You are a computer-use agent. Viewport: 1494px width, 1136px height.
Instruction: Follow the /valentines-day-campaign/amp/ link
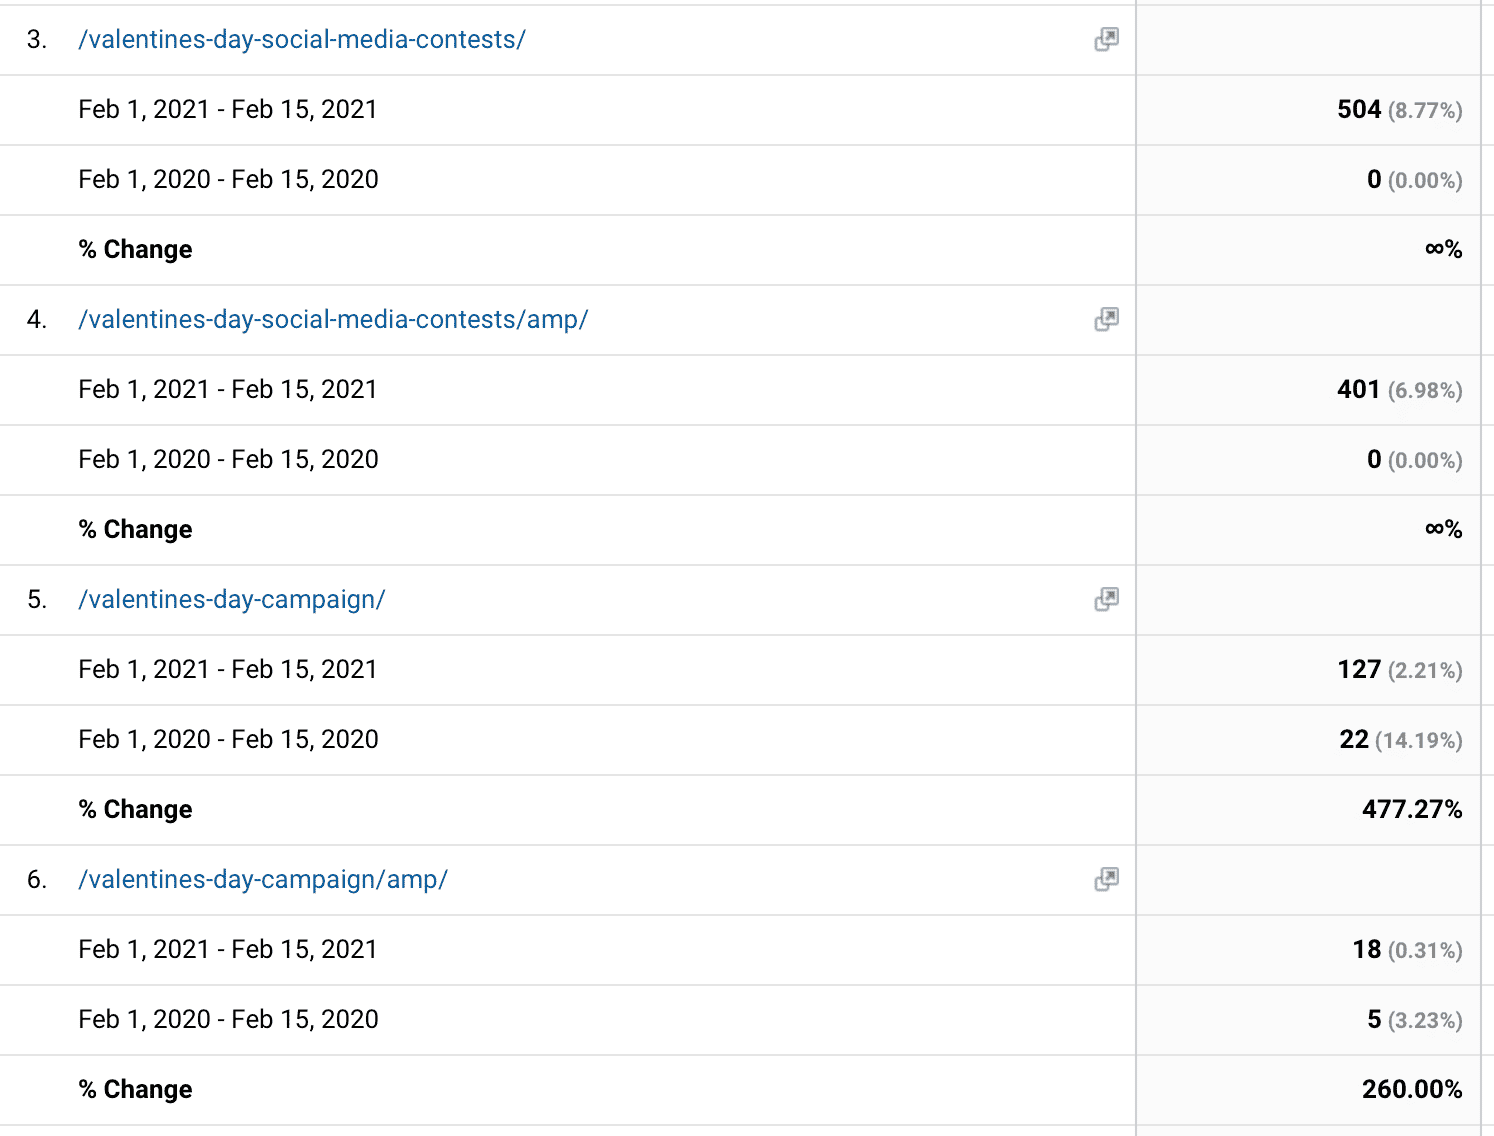pos(263,880)
